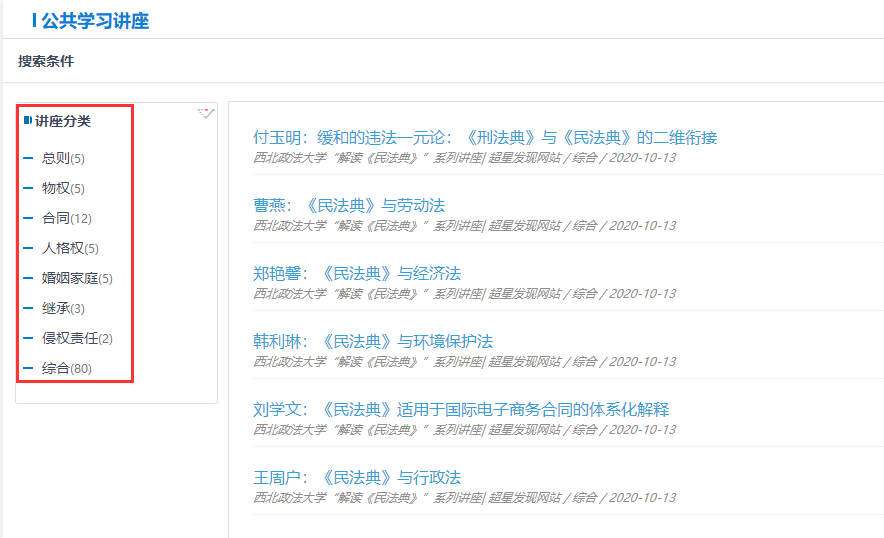Click the filter icon beside 讲座分类
This screenshot has width=884, height=538.
tap(206, 113)
